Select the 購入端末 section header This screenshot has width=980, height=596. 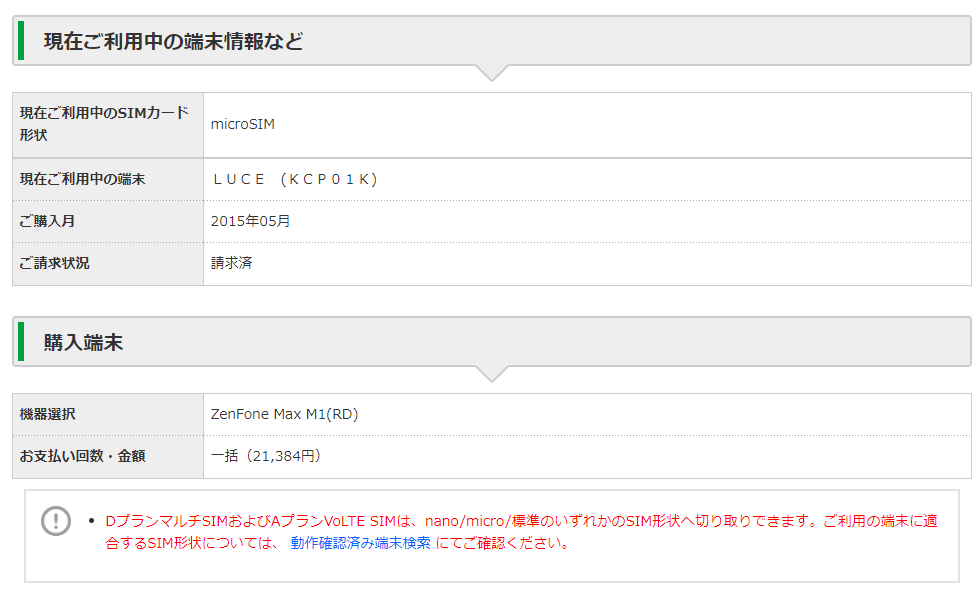492,342
